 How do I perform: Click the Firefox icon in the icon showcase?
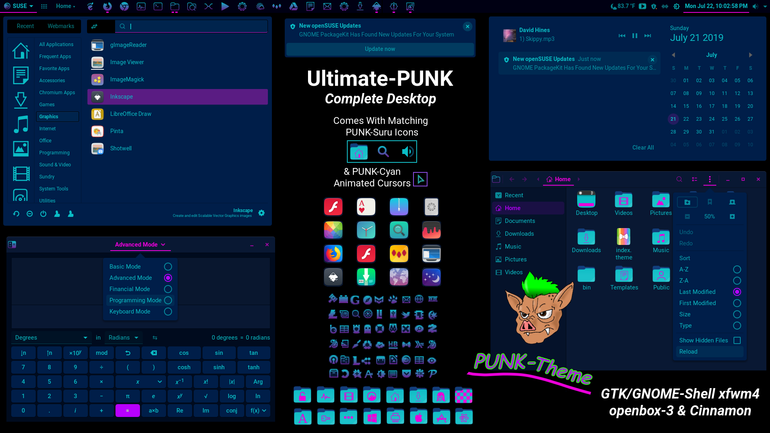333,254
